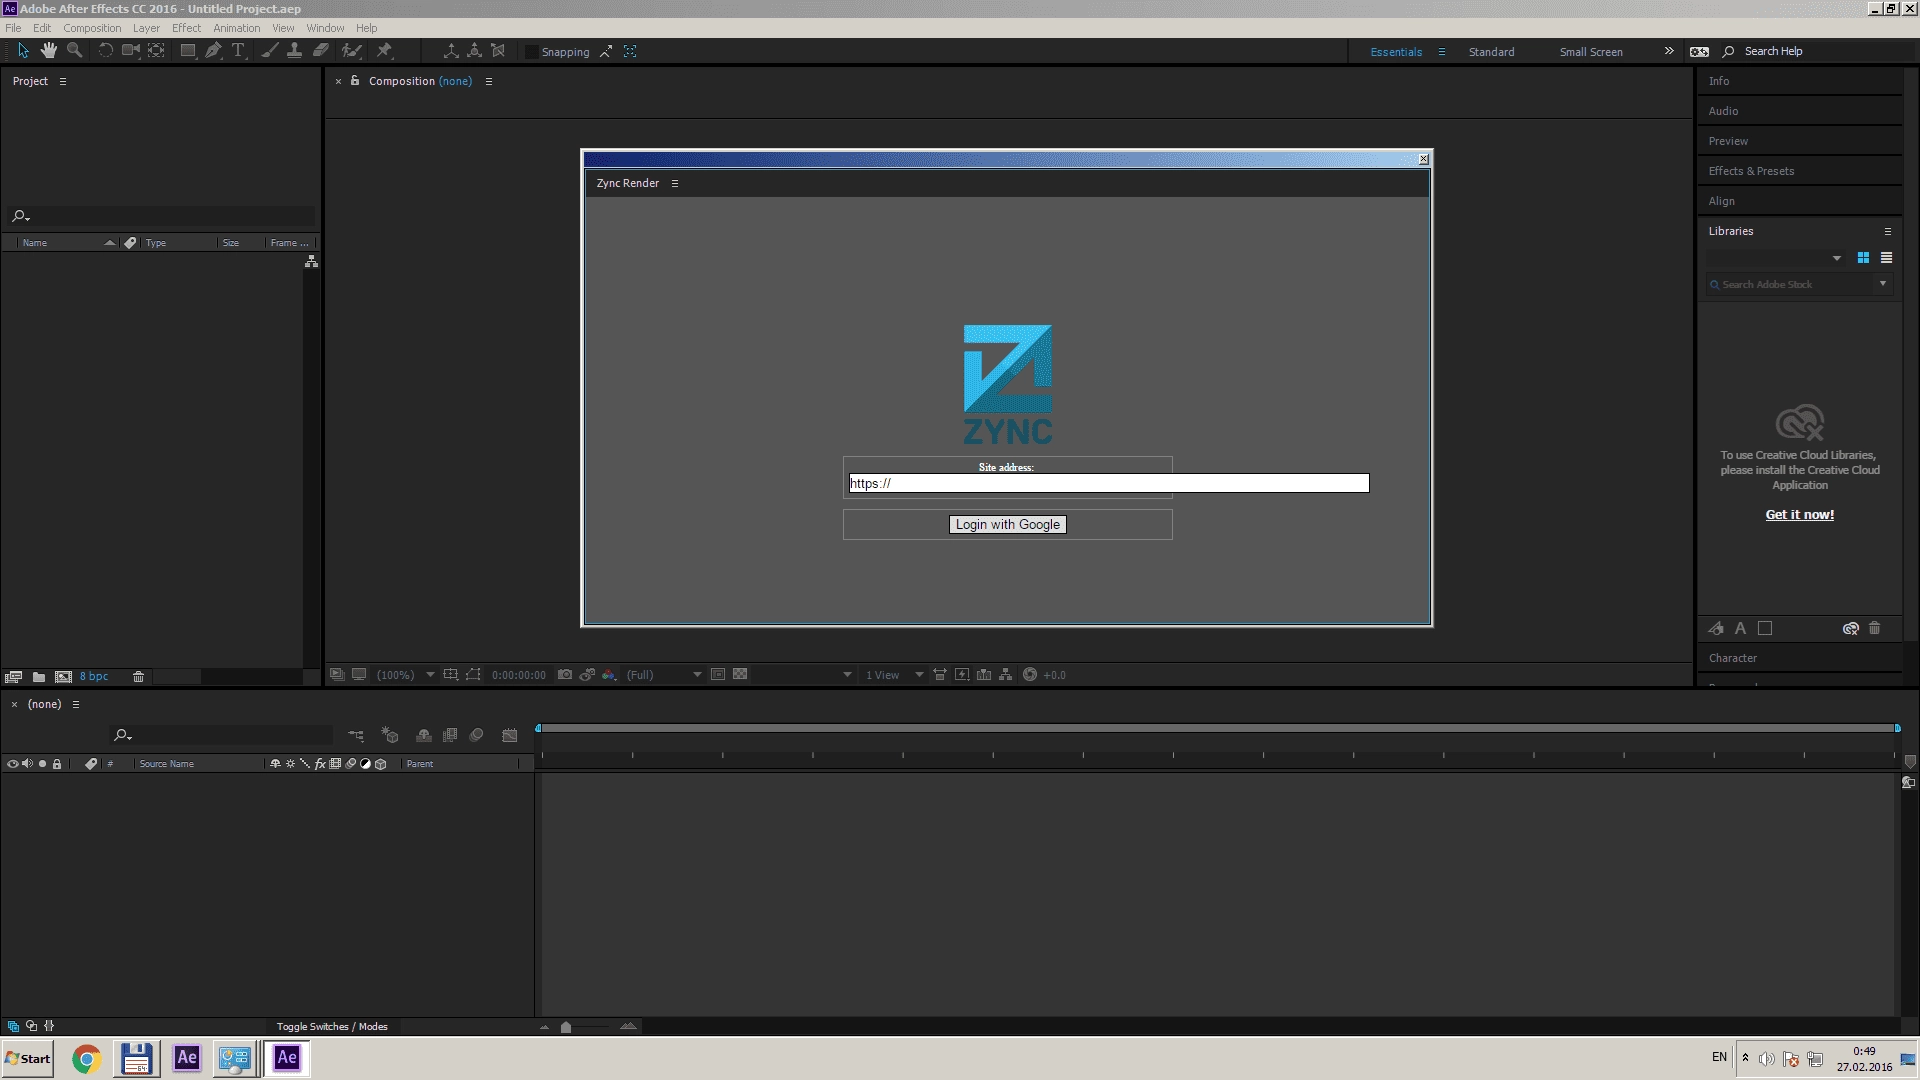The image size is (1920, 1080).
Task: Select the Horizontal Type tool
Action: pyautogui.click(x=238, y=51)
